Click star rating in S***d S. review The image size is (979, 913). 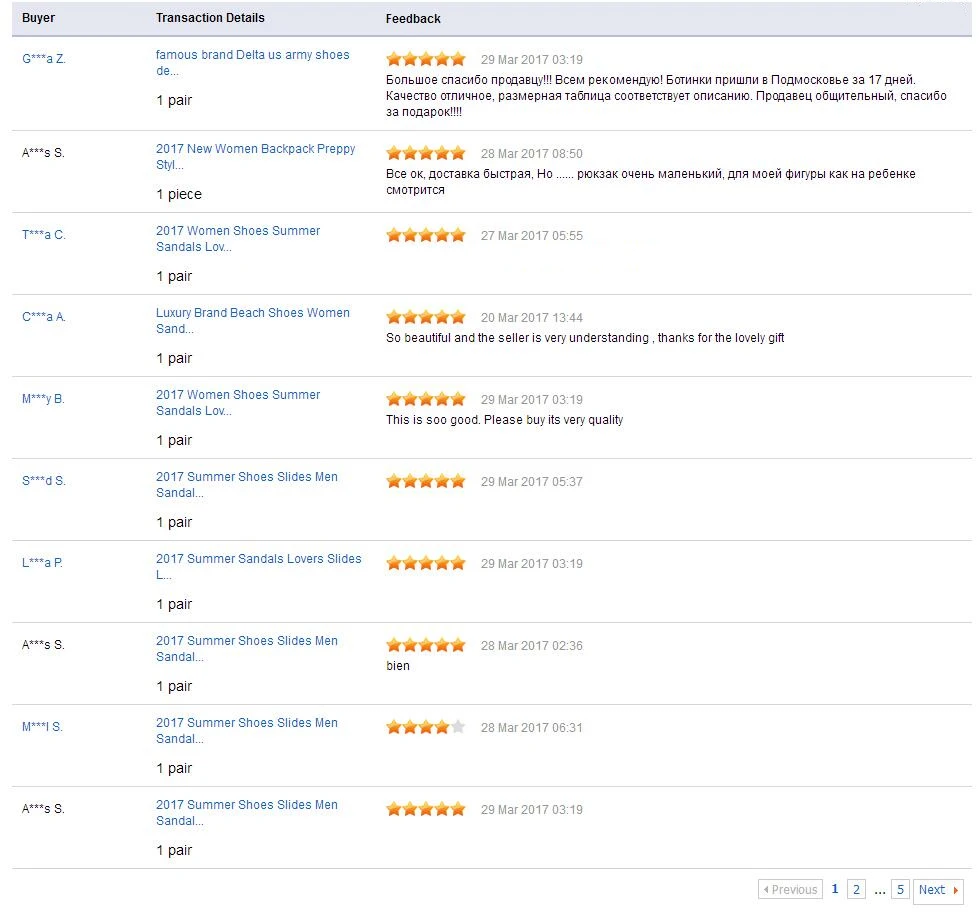click(426, 481)
